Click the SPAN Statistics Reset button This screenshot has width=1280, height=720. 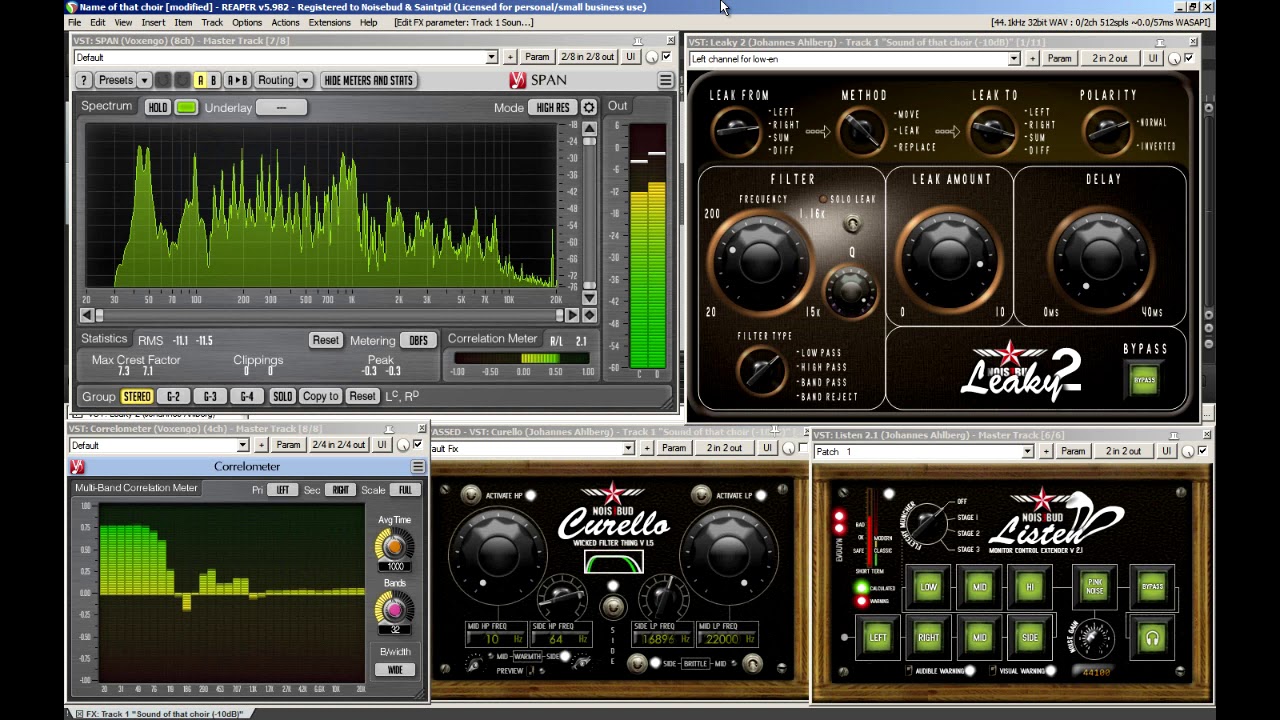click(x=325, y=340)
